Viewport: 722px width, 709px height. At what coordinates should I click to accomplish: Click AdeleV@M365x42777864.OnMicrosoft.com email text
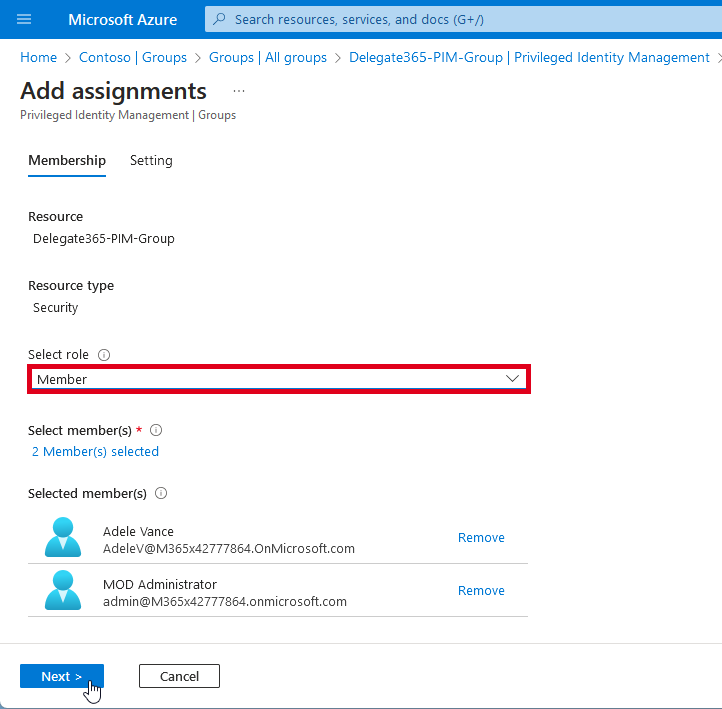[229, 549]
